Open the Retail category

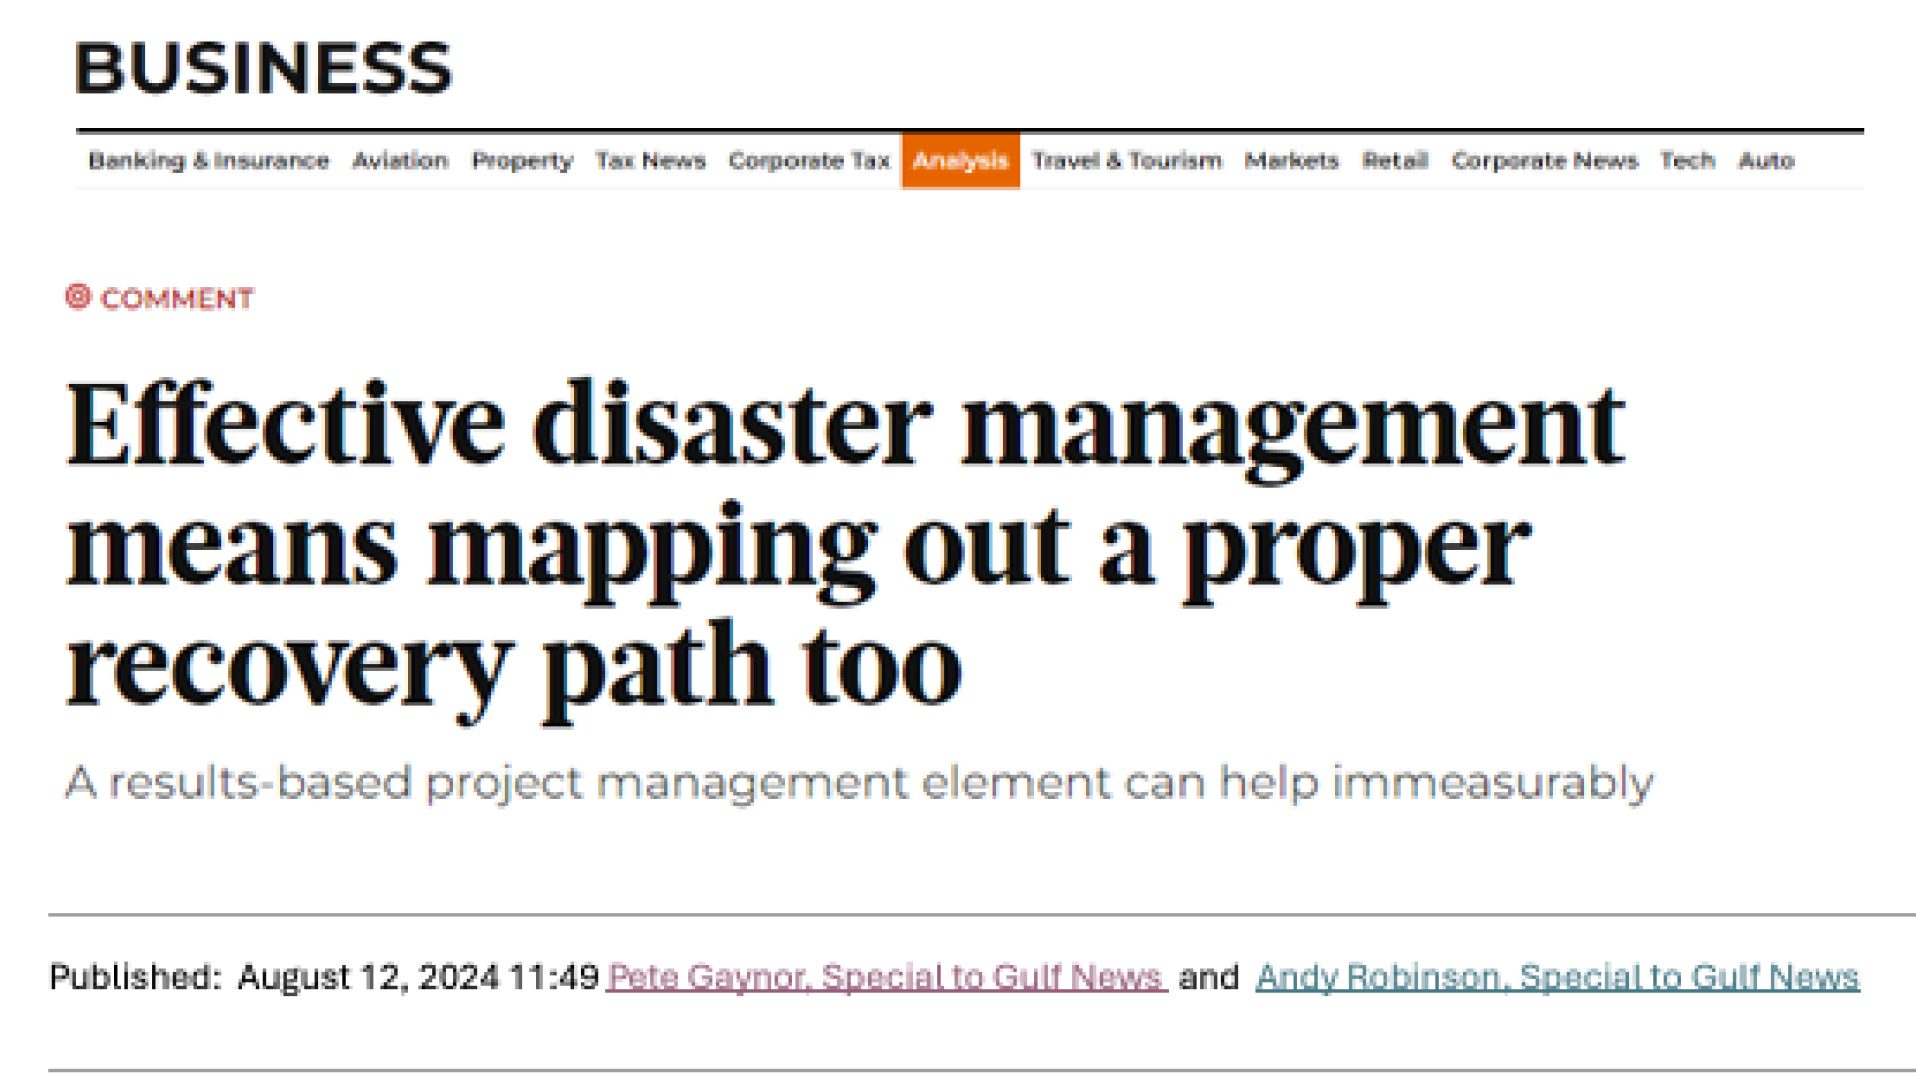1395,160
